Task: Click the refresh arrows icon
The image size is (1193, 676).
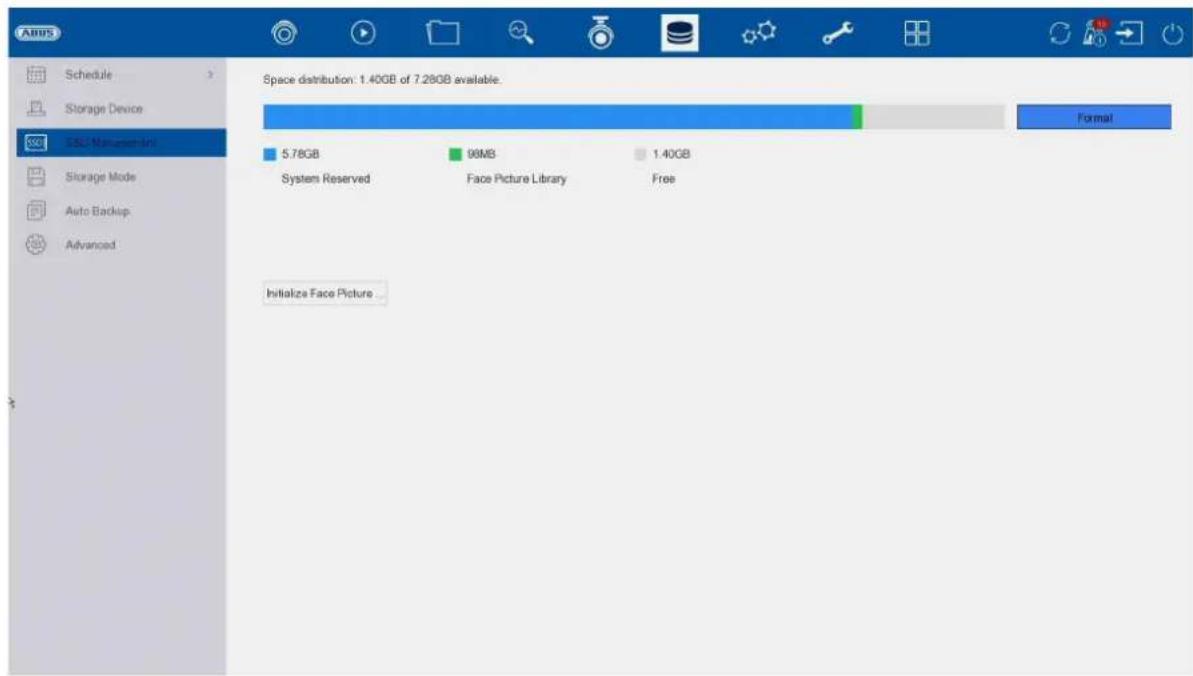Action: click(x=1059, y=33)
